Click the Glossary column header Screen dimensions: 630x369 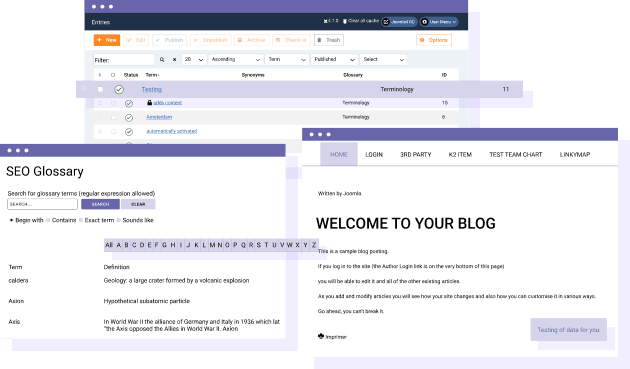click(x=353, y=75)
